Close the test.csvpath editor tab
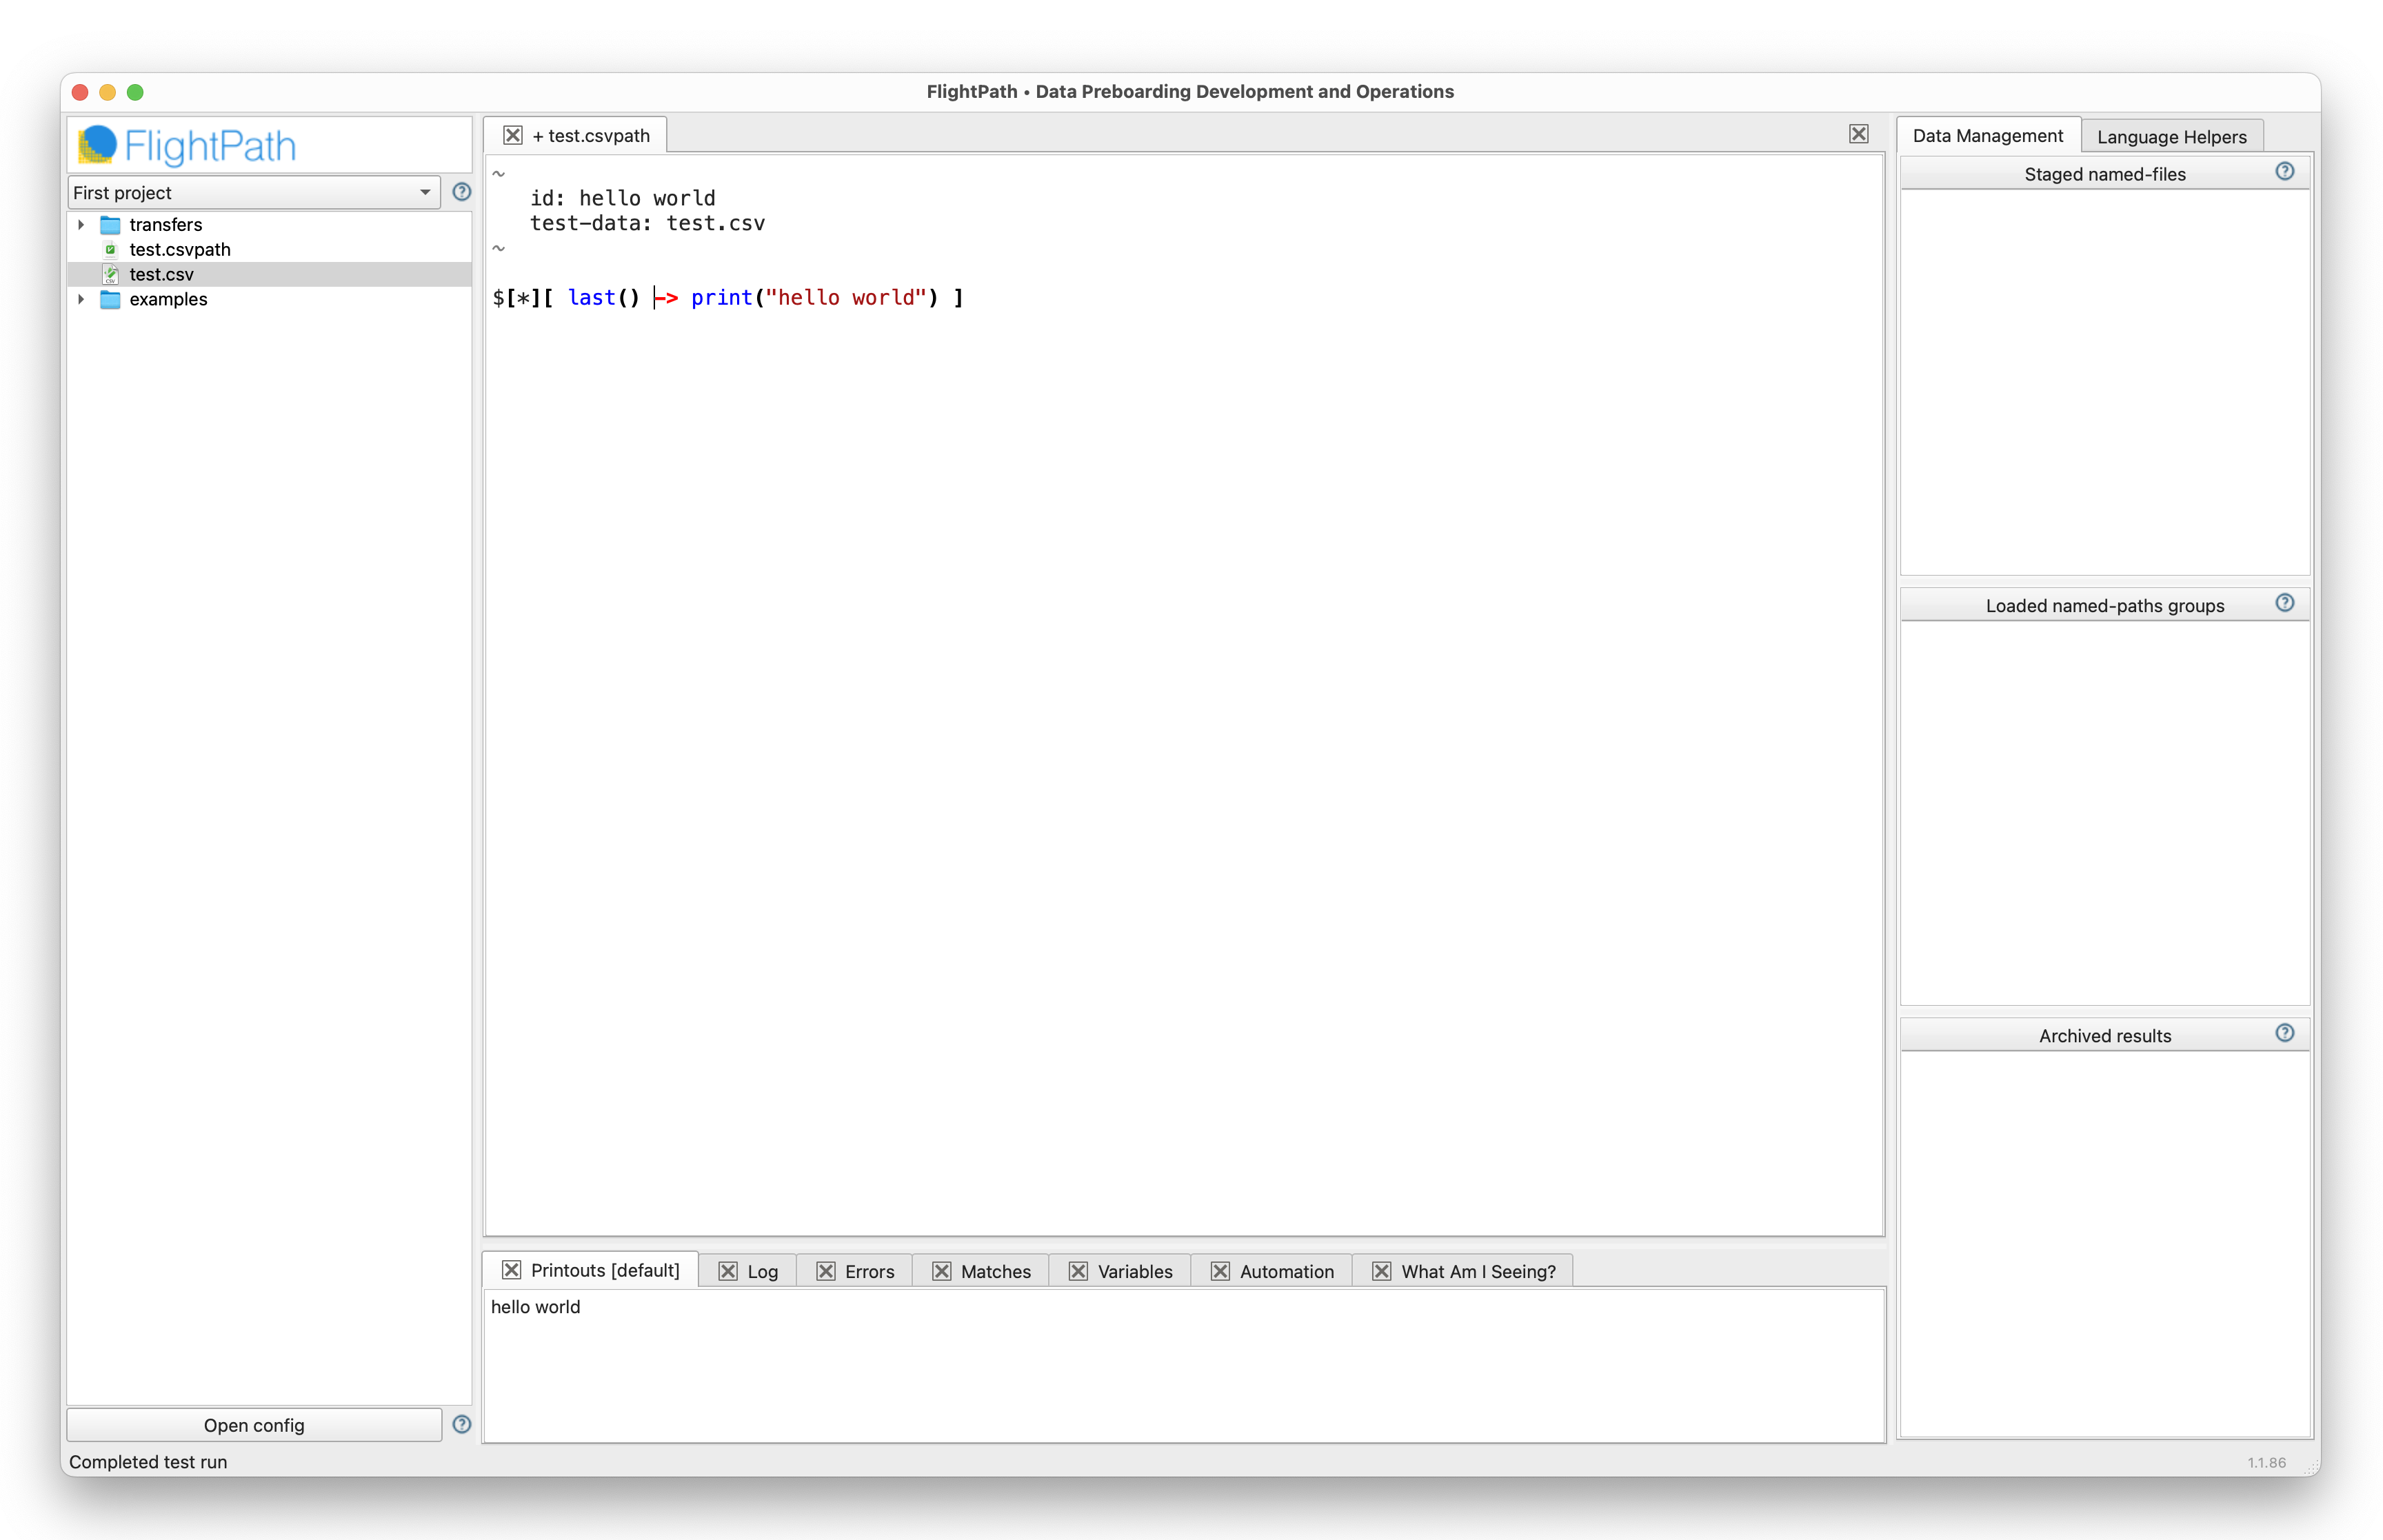The width and height of the screenshot is (2383, 1540). point(512,135)
